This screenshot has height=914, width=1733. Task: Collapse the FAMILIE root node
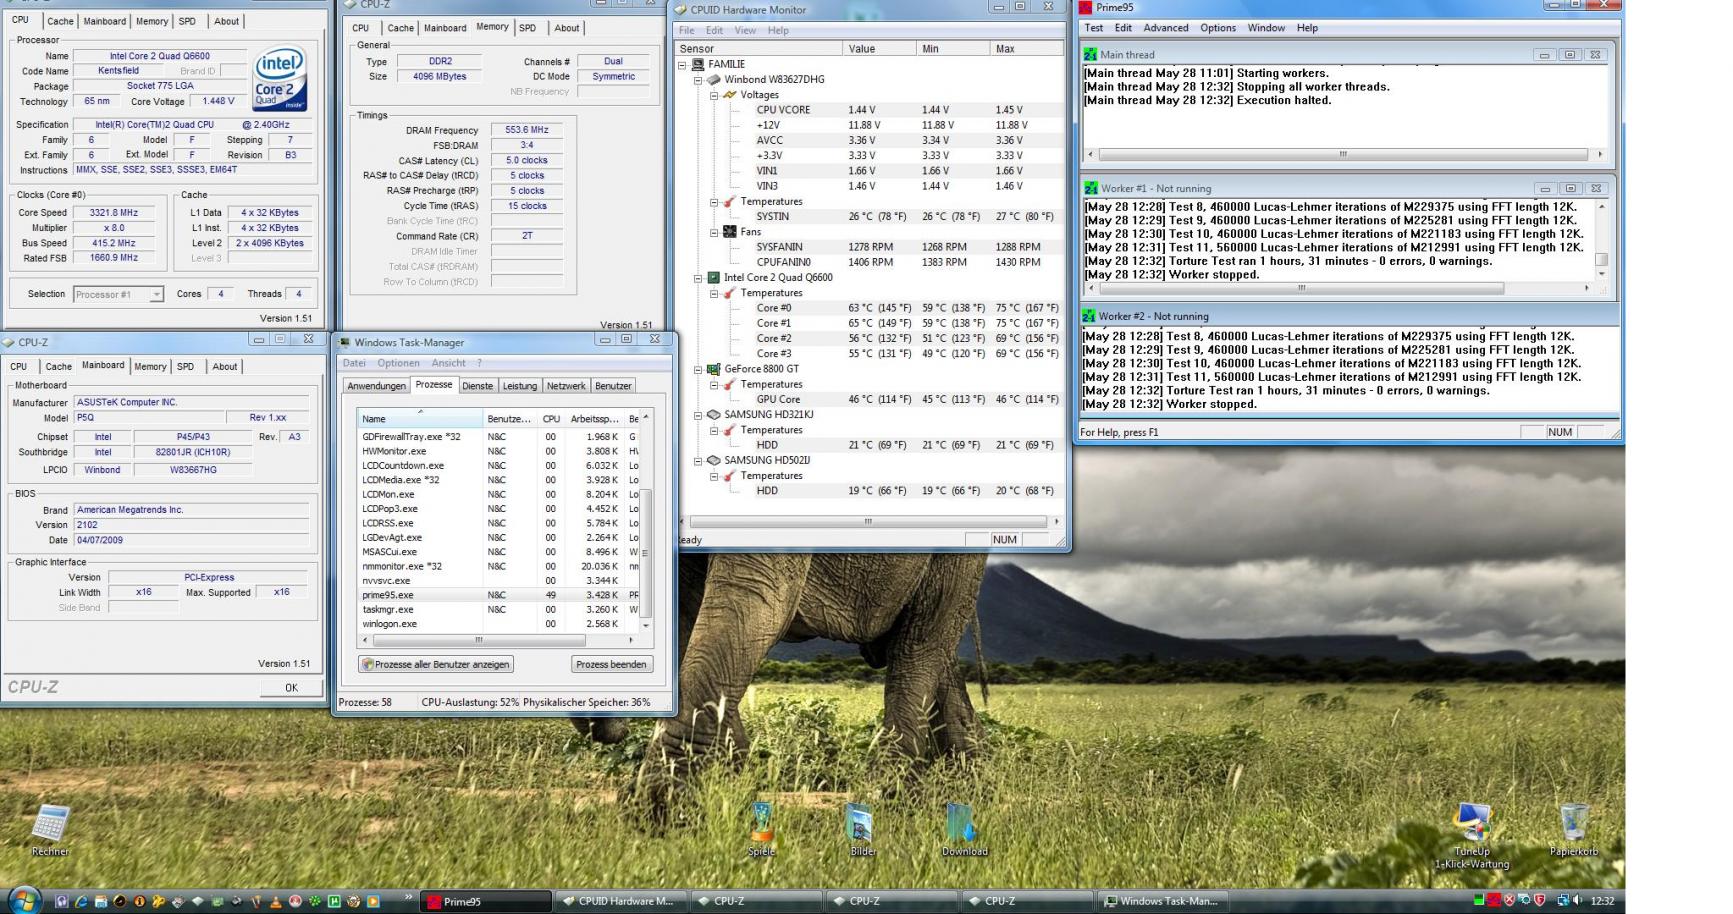tap(683, 64)
